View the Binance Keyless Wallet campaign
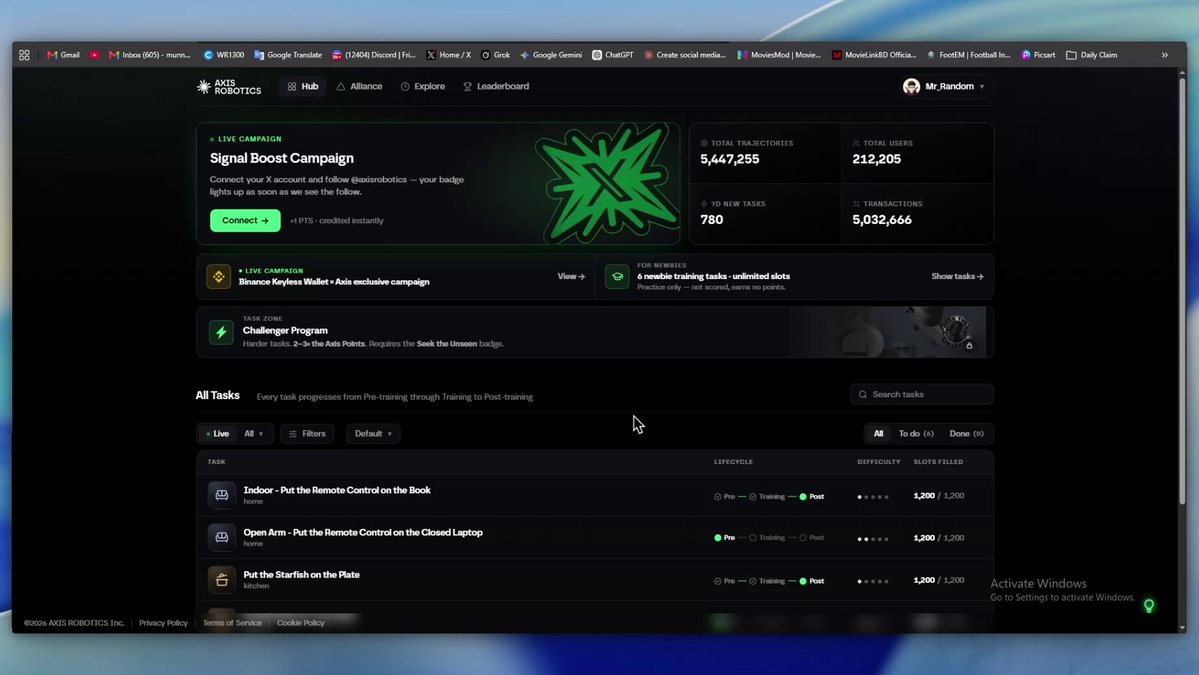Screen dimensions: 1199x675 (x=571, y=277)
